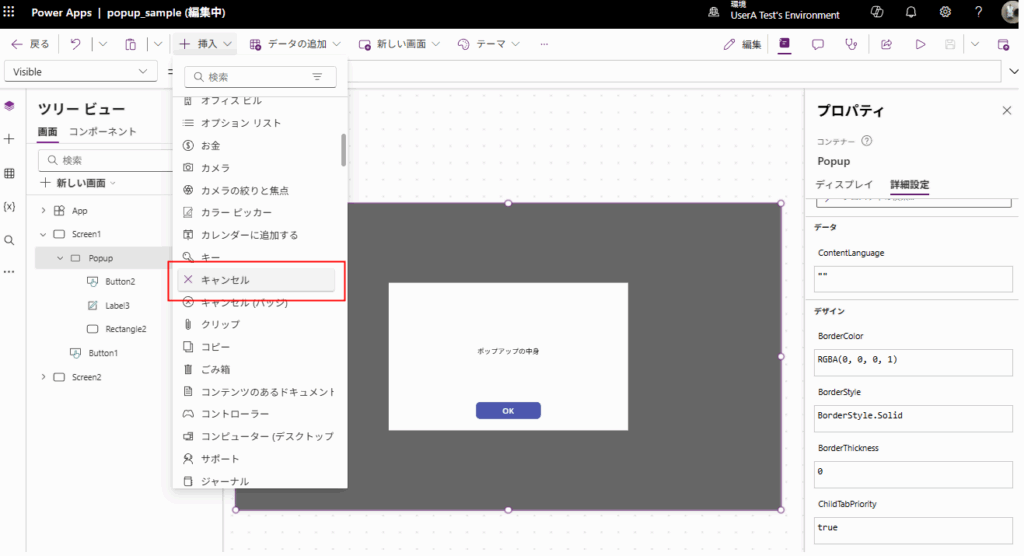
Task: Select Rectangle2 in the tree
Action: pyautogui.click(x=125, y=329)
